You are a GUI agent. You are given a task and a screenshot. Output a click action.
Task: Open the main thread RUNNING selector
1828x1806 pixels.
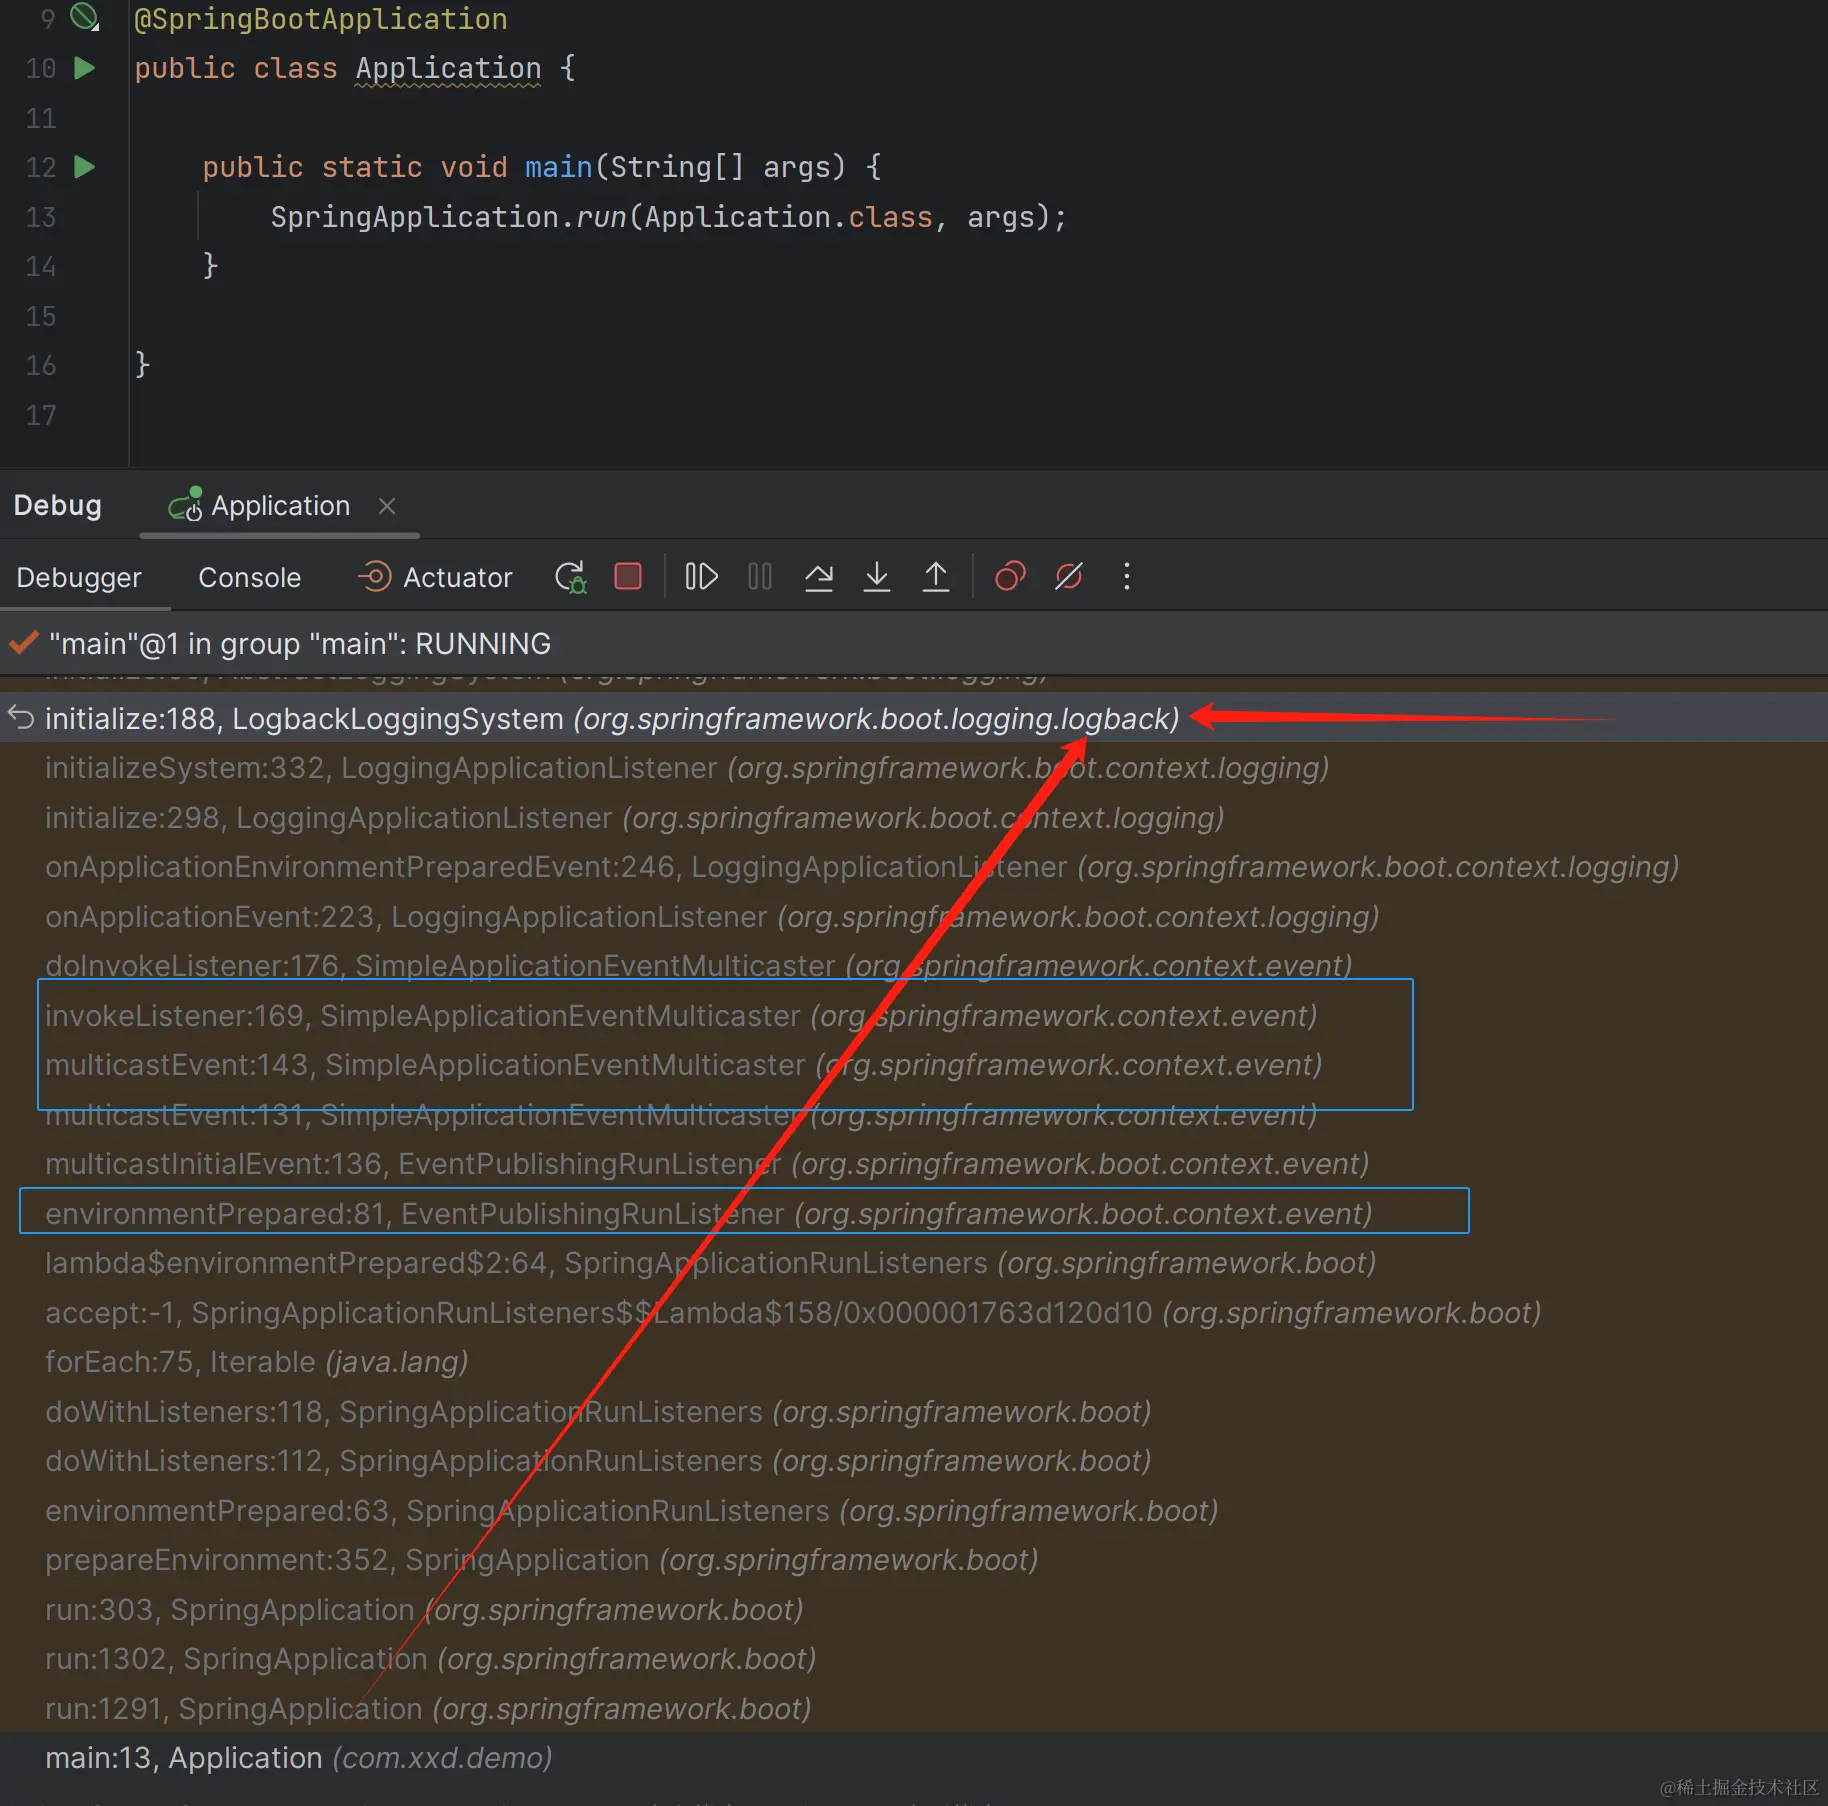[x=914, y=644]
